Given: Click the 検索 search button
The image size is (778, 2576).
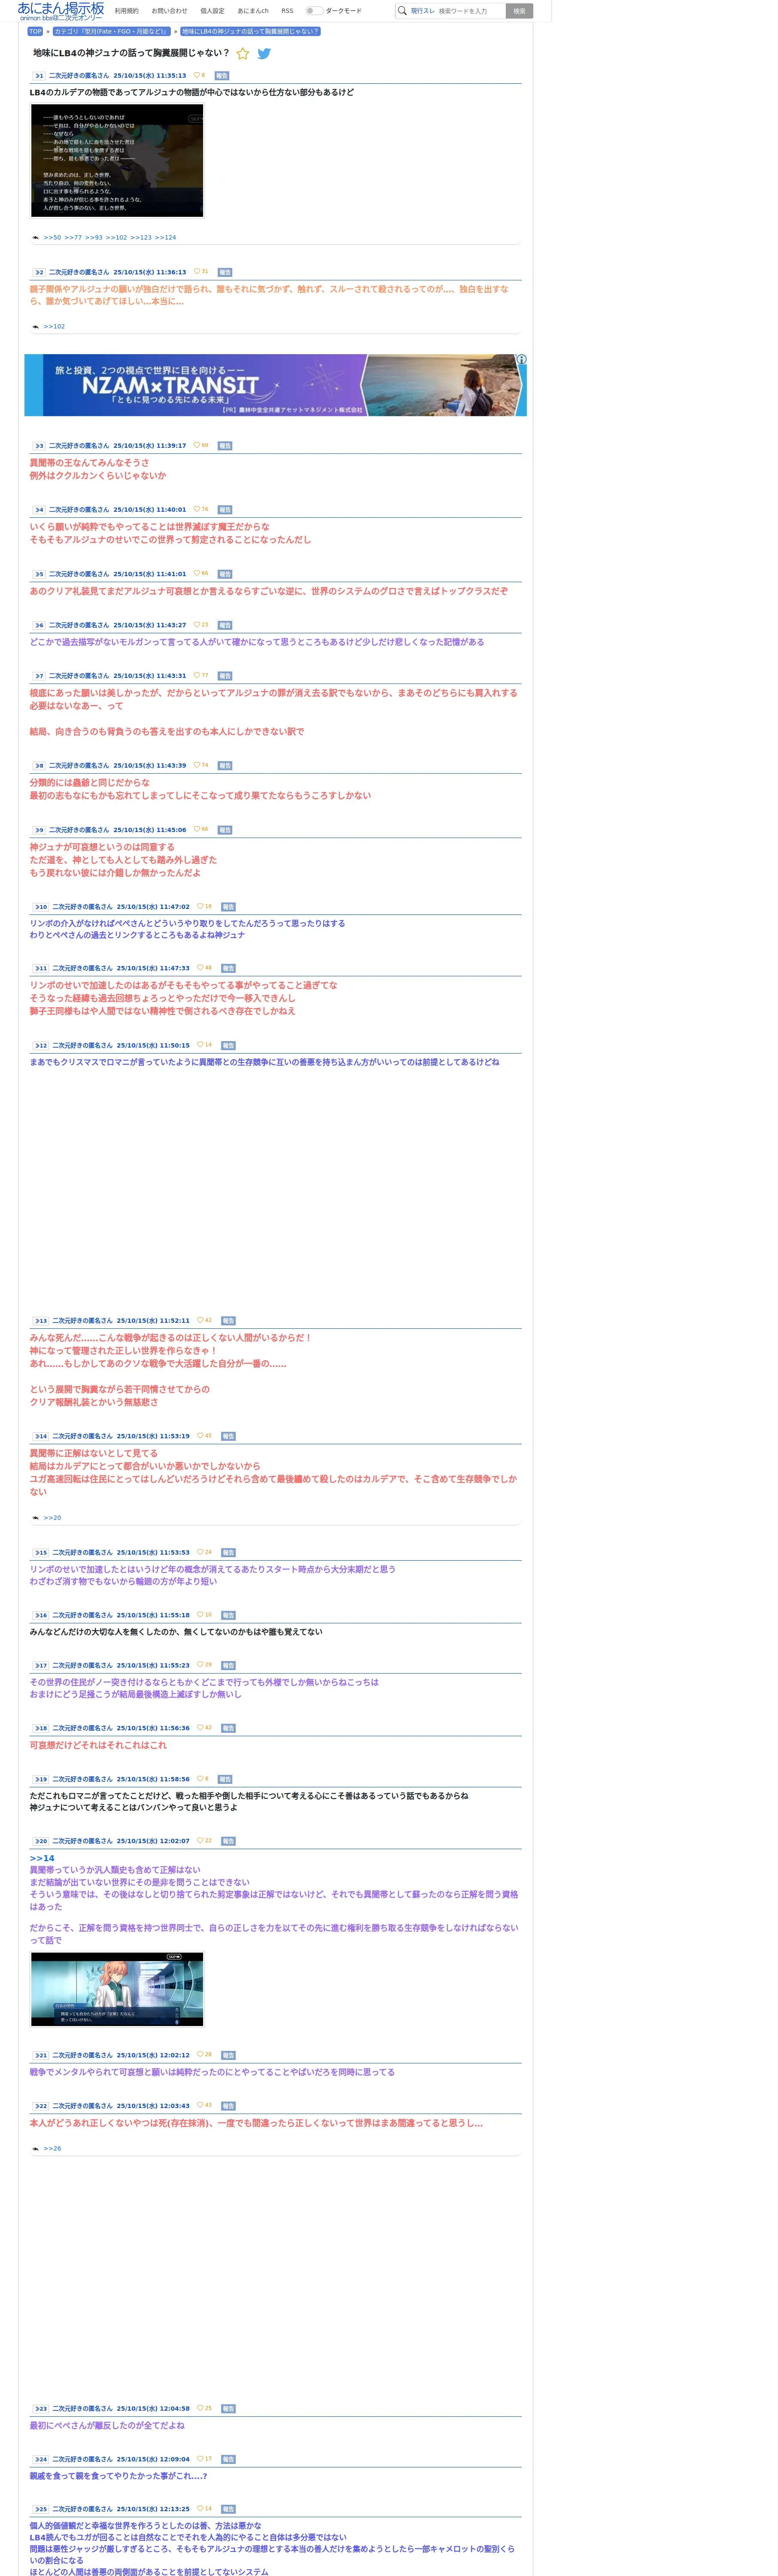Looking at the screenshot, I should (x=519, y=11).
